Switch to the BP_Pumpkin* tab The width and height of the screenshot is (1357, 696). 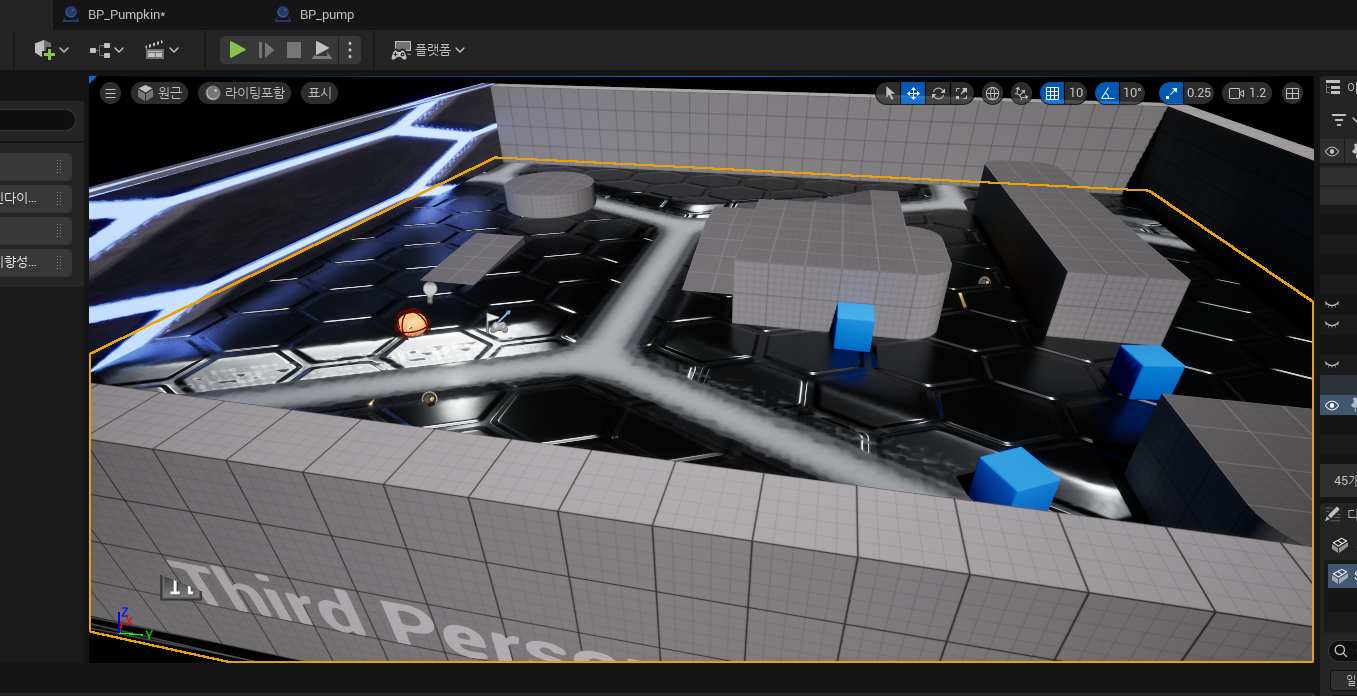pos(126,14)
